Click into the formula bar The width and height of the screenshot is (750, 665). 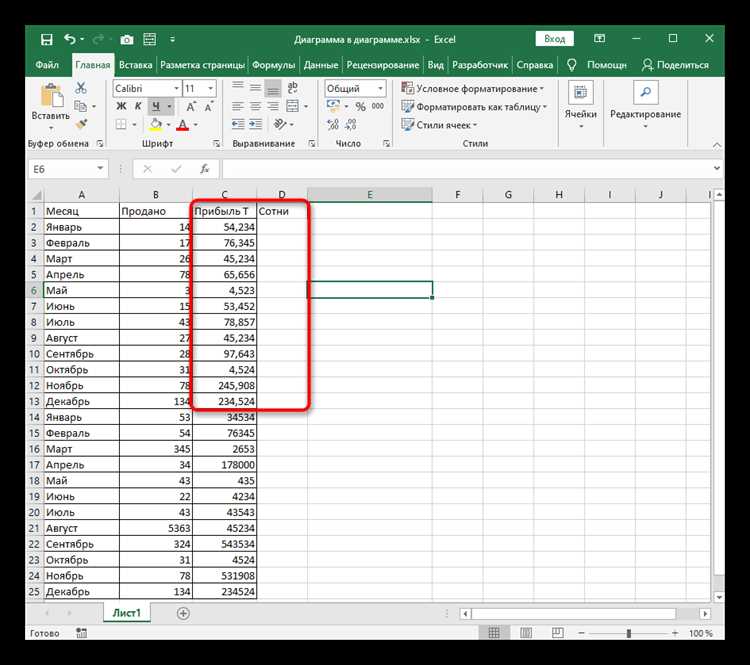[466, 169]
